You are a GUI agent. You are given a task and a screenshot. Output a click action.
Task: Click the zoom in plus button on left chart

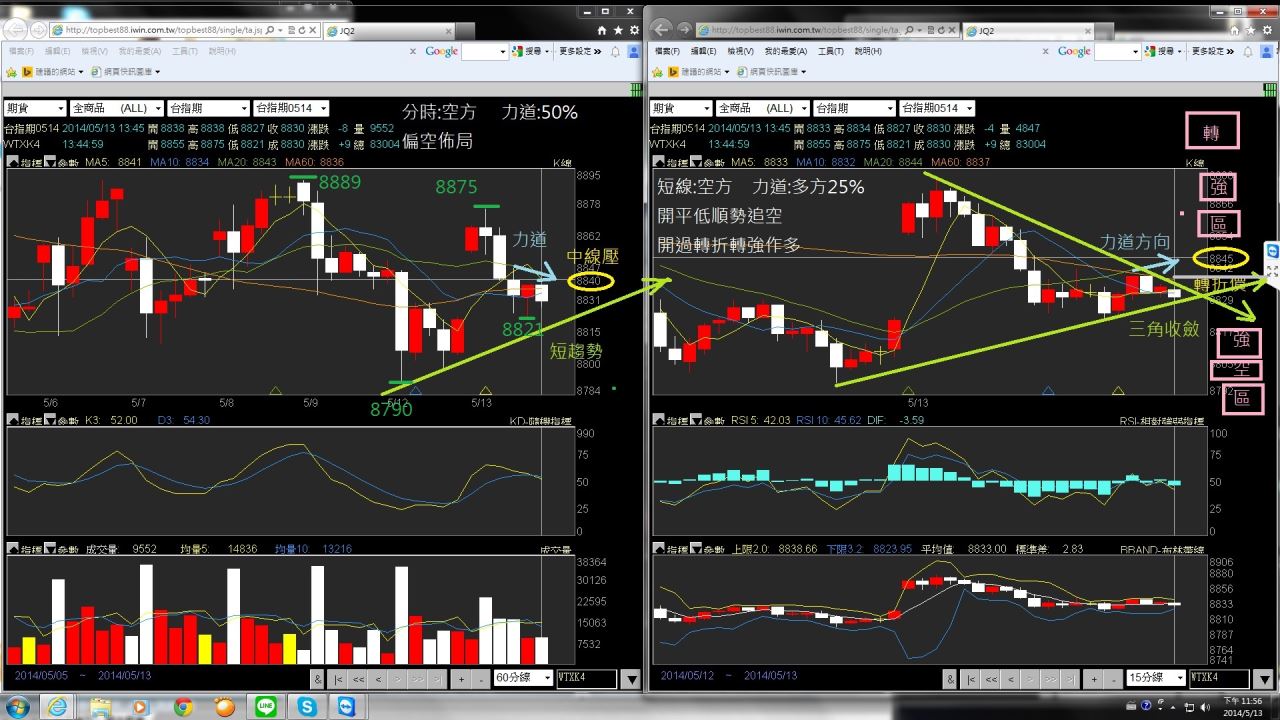click(461, 678)
